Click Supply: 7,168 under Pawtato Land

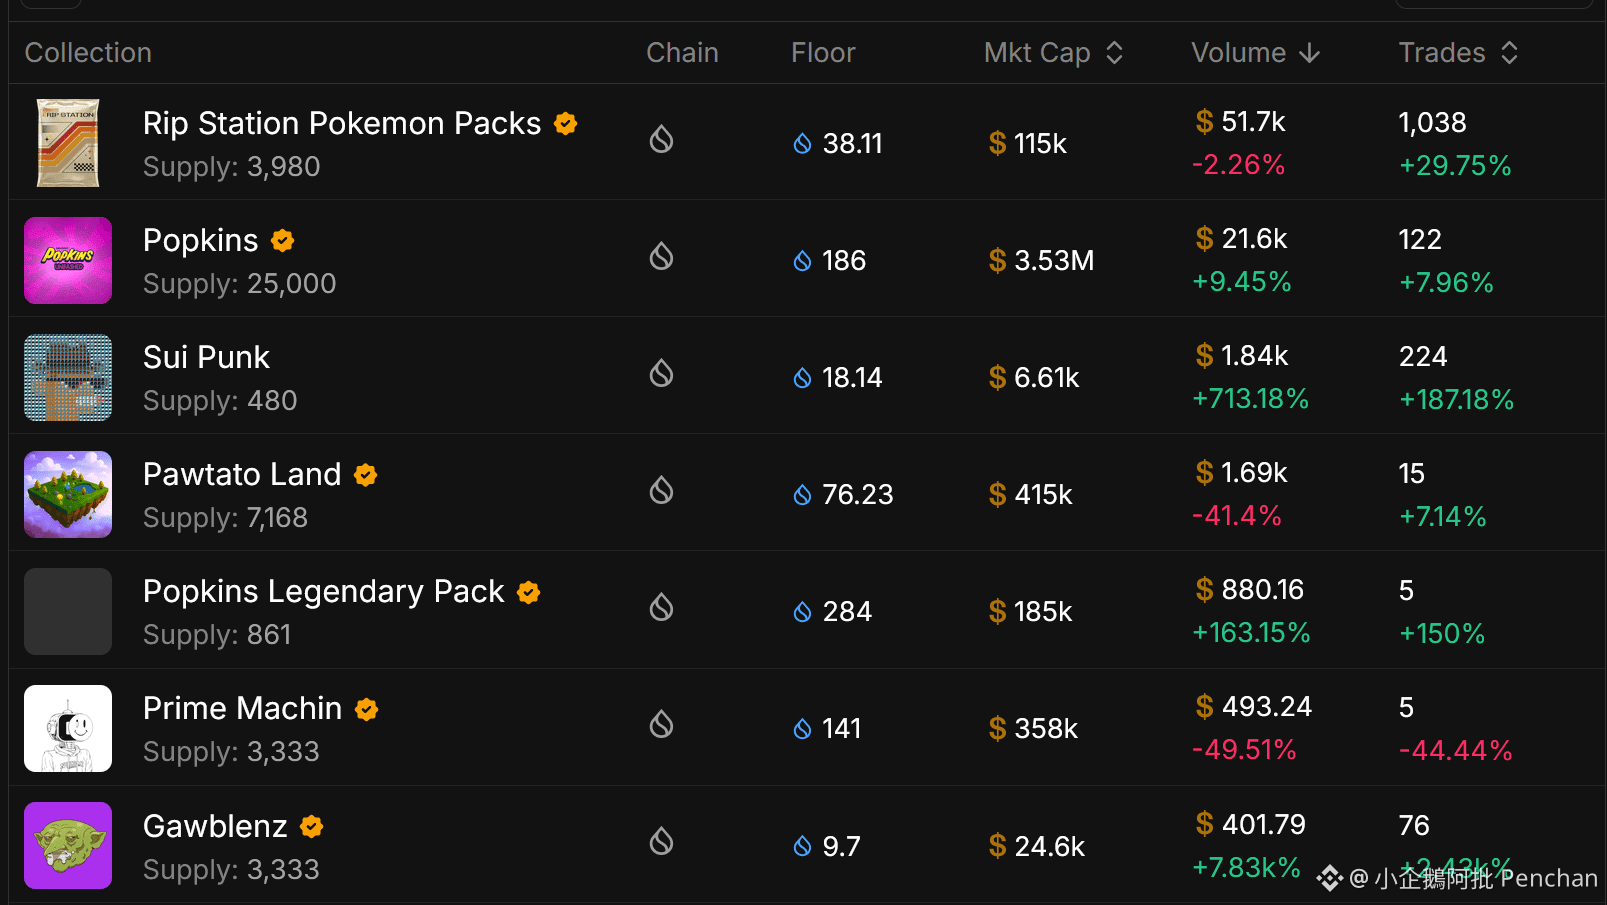click(x=225, y=518)
